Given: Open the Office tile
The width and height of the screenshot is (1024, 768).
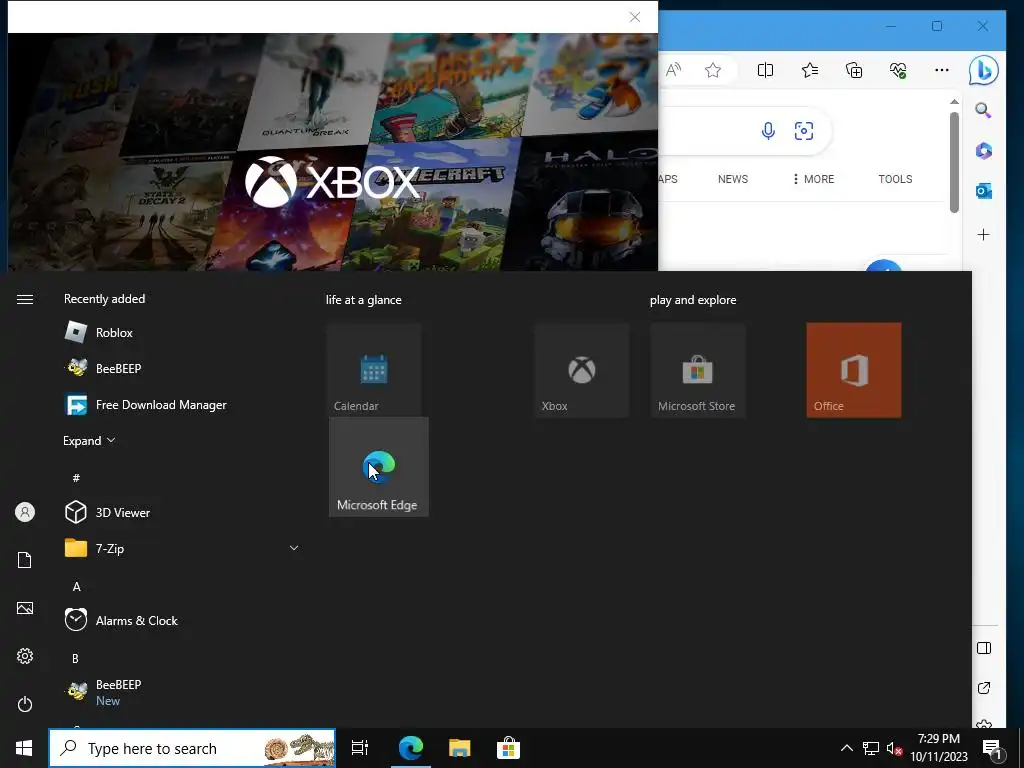Looking at the screenshot, I should point(854,370).
